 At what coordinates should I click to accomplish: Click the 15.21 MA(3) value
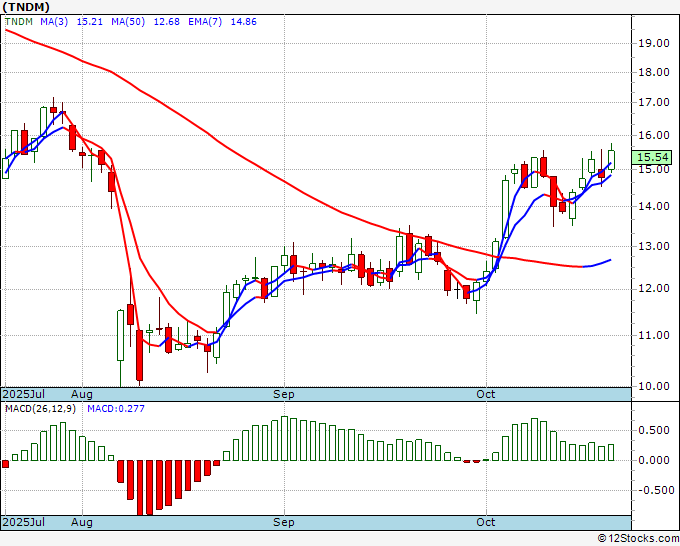click(x=90, y=22)
